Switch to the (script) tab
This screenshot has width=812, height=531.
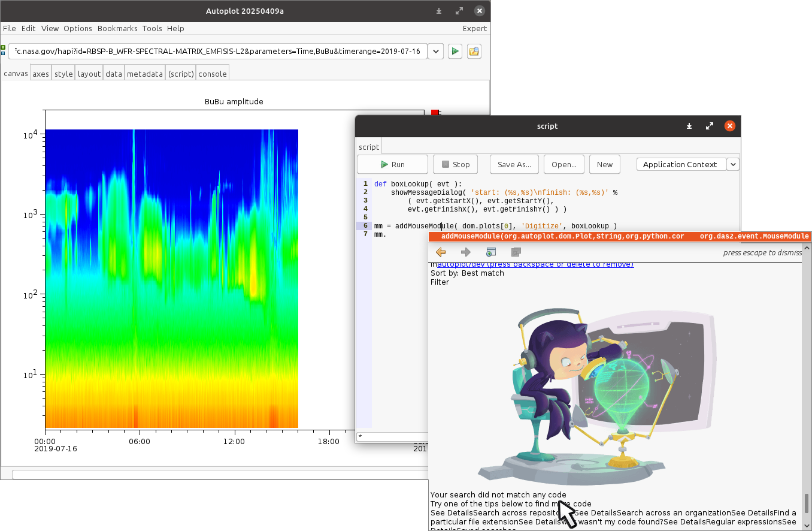click(181, 74)
